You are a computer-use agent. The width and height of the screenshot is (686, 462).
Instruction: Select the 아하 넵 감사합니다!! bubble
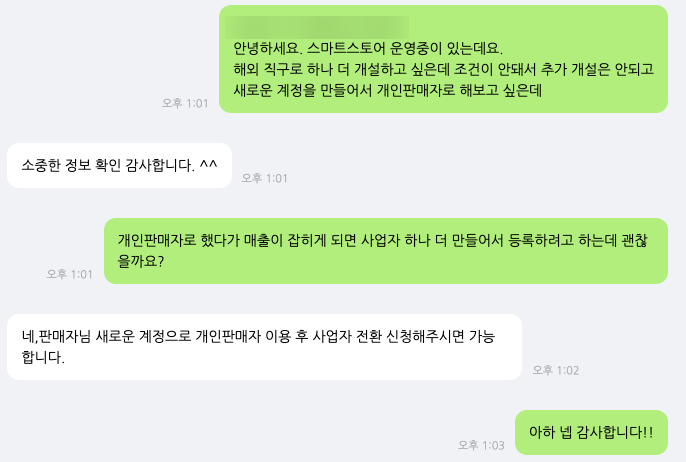click(x=591, y=432)
